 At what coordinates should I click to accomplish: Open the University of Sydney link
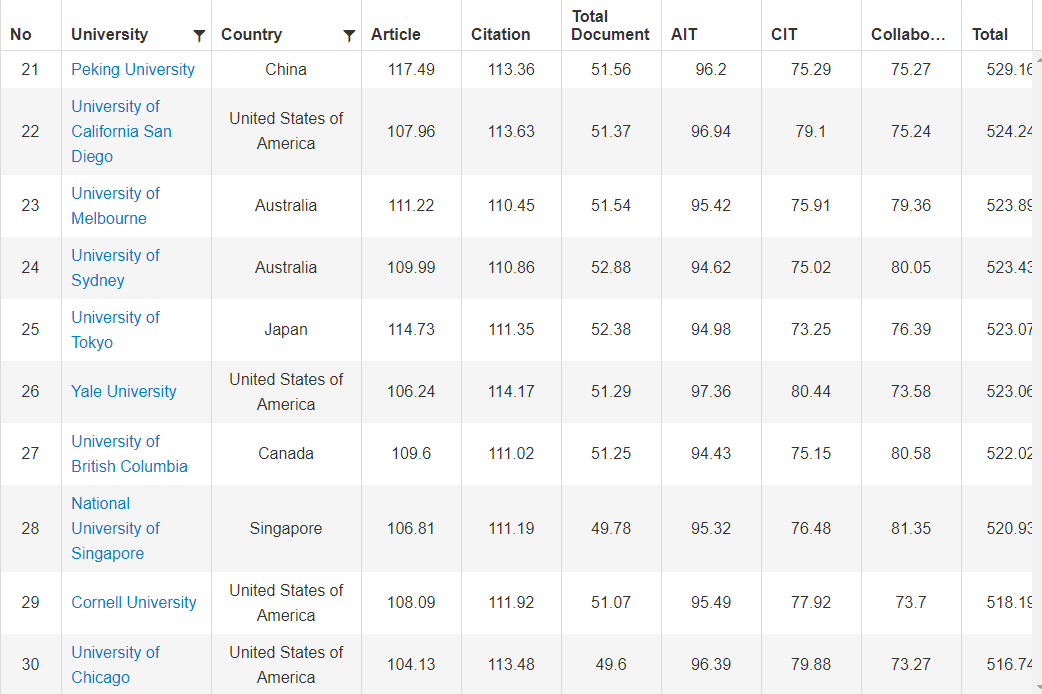click(x=115, y=268)
